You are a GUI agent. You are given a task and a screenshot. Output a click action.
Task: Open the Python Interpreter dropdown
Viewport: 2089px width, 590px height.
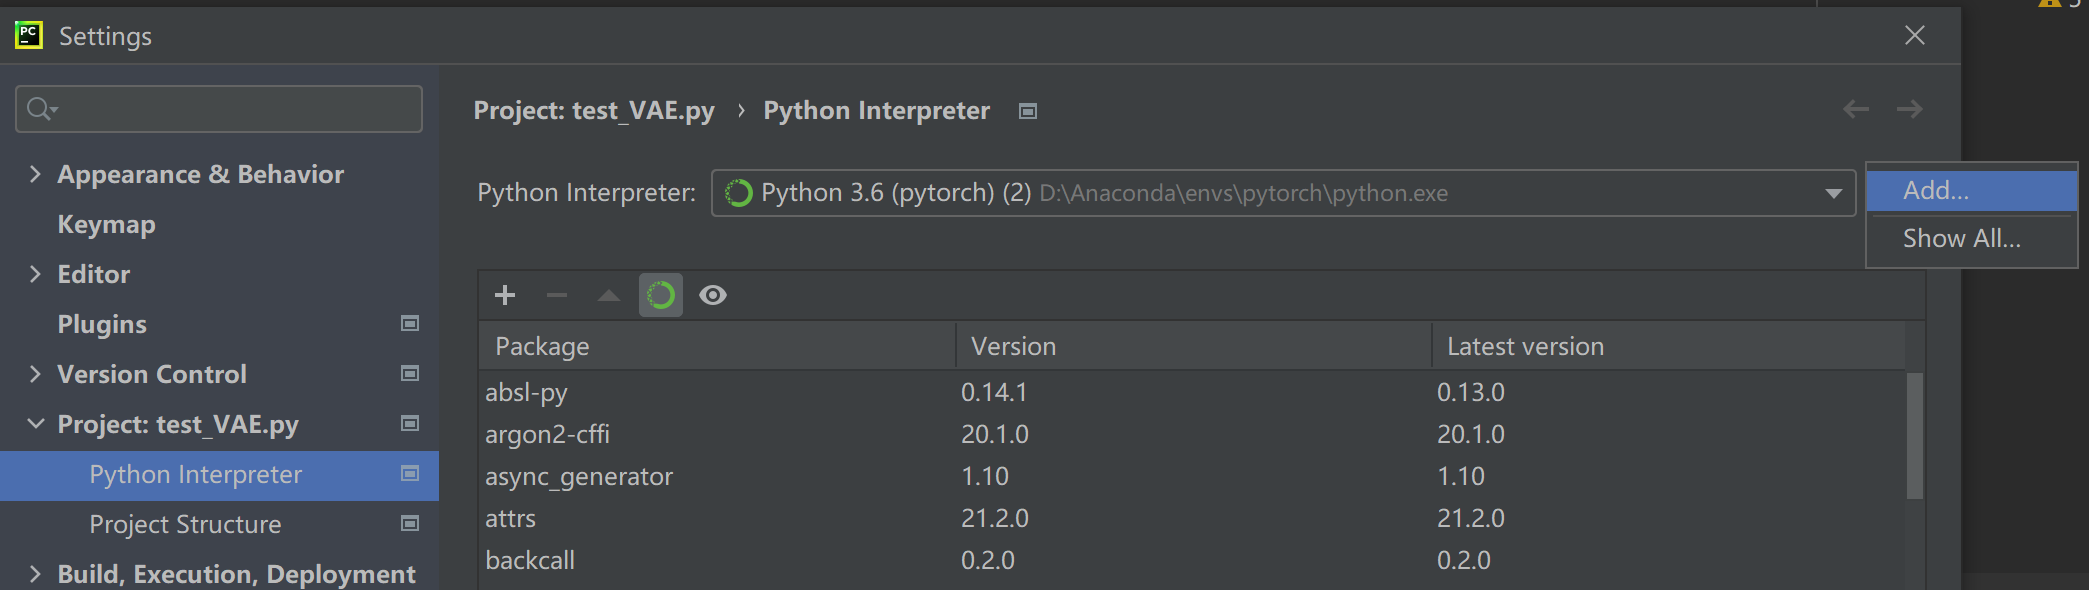[1833, 193]
